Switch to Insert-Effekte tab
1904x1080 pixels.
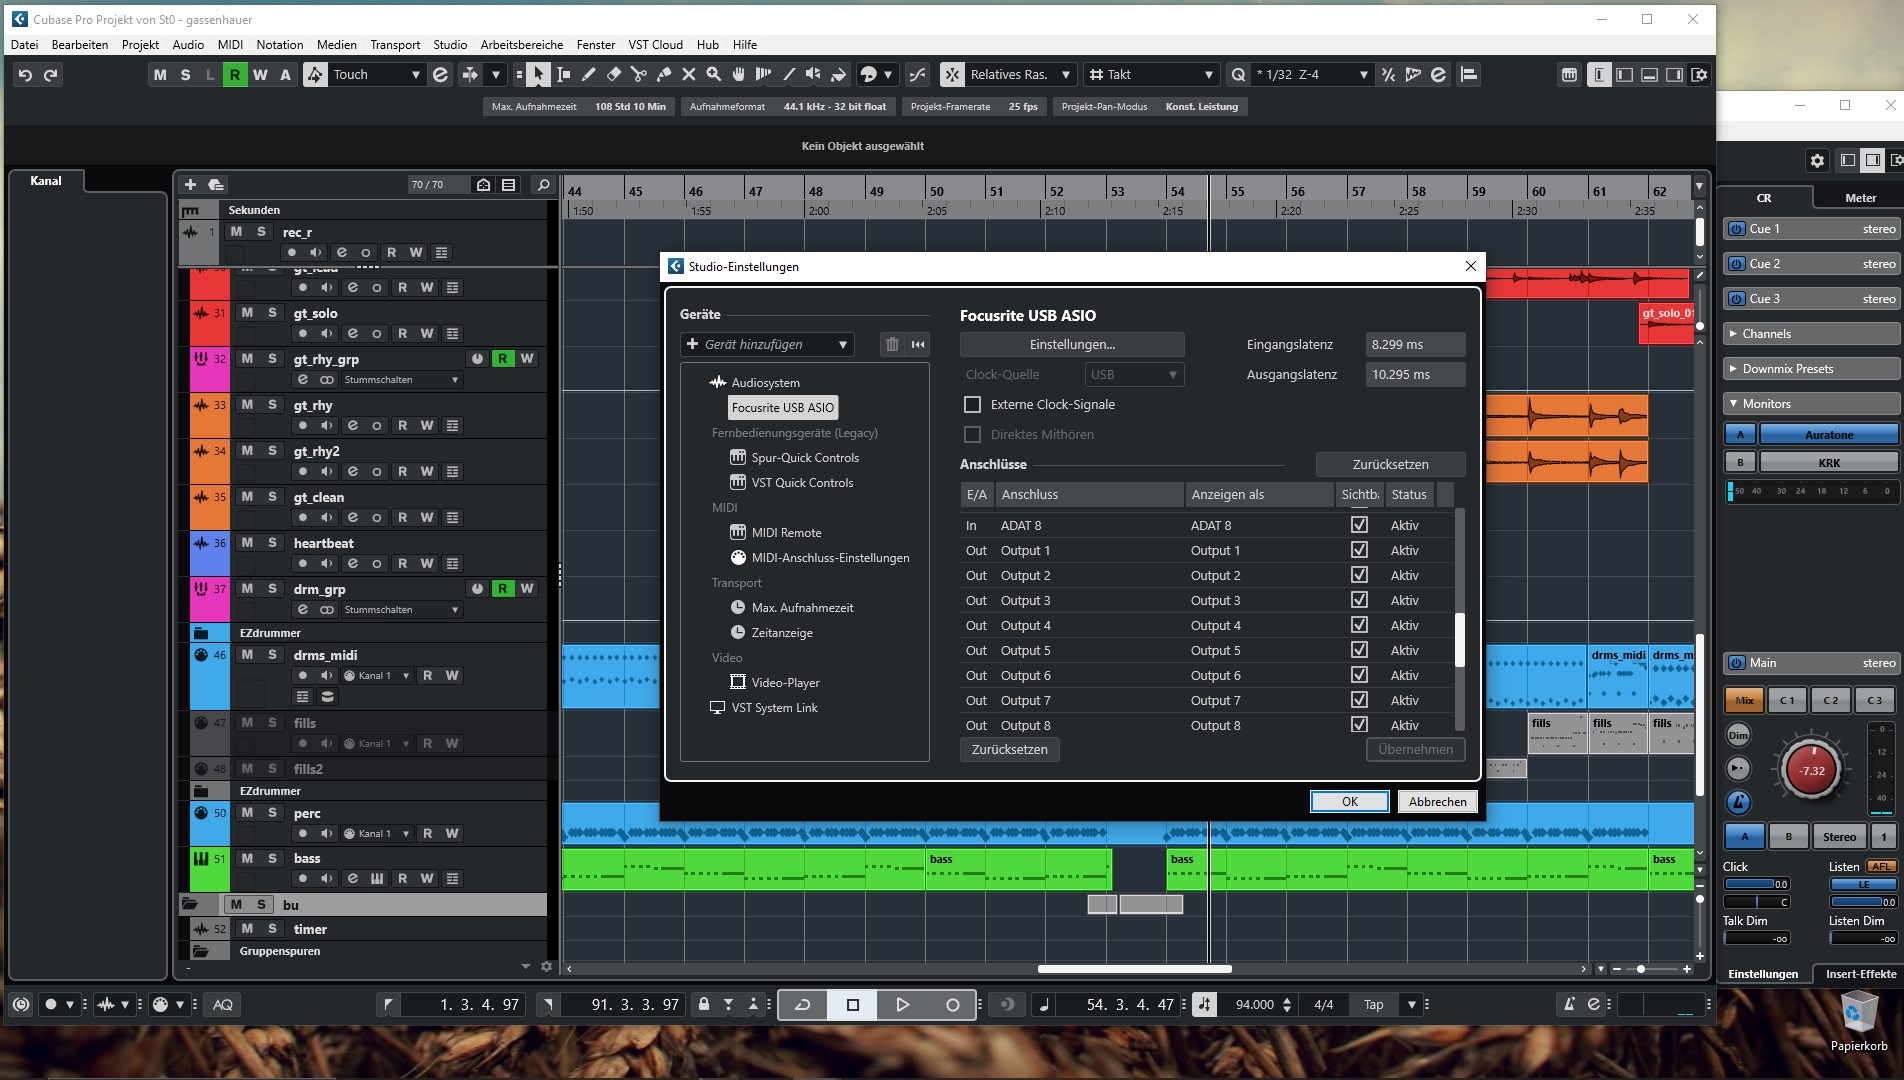coord(1860,974)
